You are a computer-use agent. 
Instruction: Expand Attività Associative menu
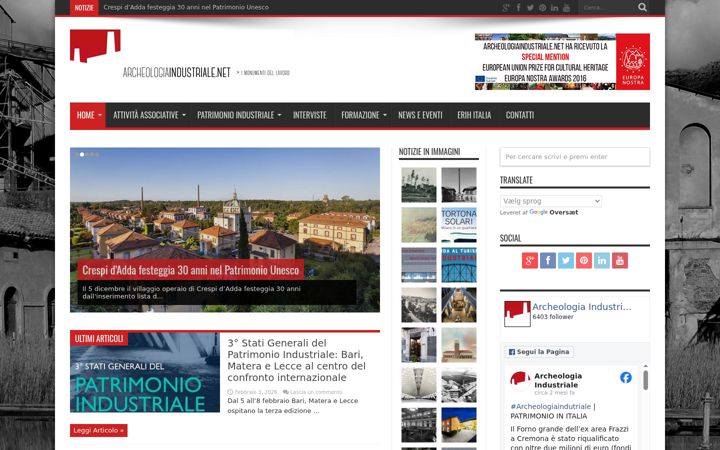pyautogui.click(x=149, y=115)
